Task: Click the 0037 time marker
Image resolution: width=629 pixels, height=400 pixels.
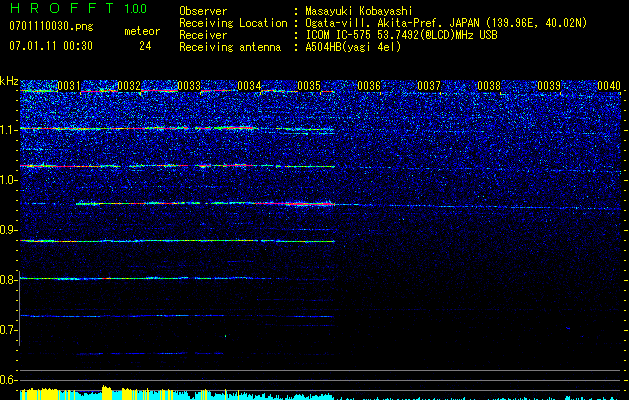Action: tap(429, 86)
